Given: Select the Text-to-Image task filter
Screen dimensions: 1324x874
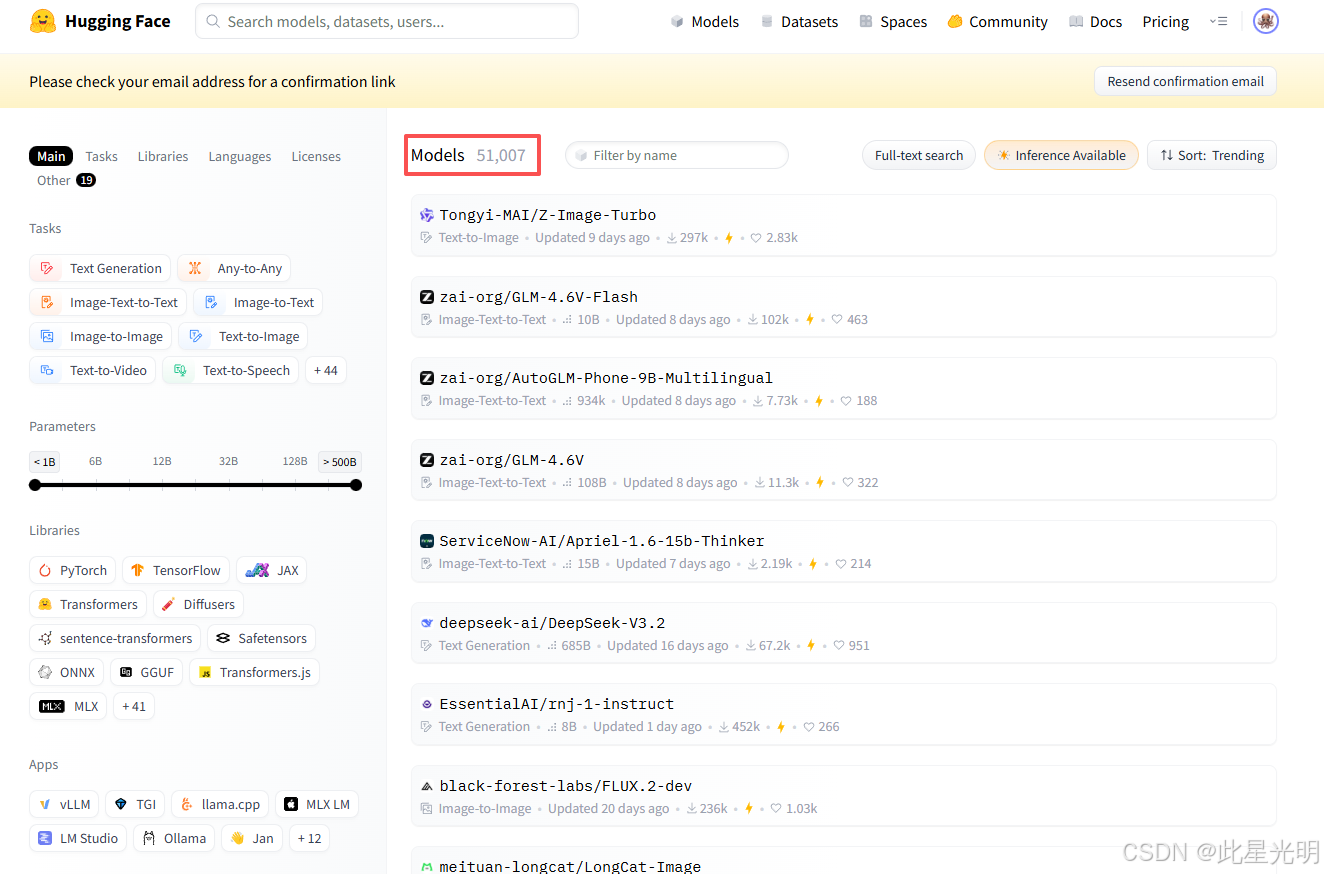Looking at the screenshot, I should tap(243, 336).
